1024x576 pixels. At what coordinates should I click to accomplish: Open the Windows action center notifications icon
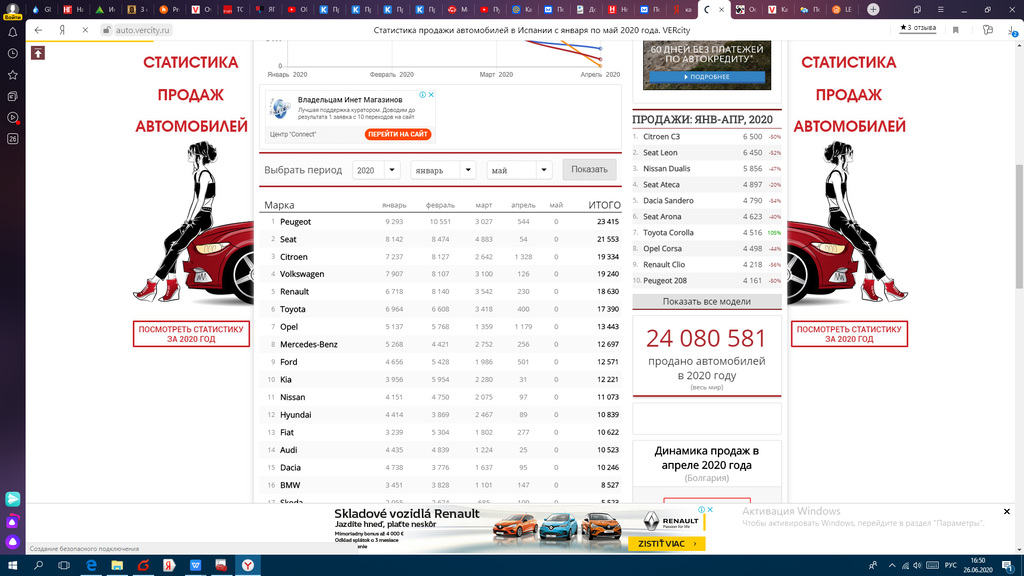[1008, 566]
